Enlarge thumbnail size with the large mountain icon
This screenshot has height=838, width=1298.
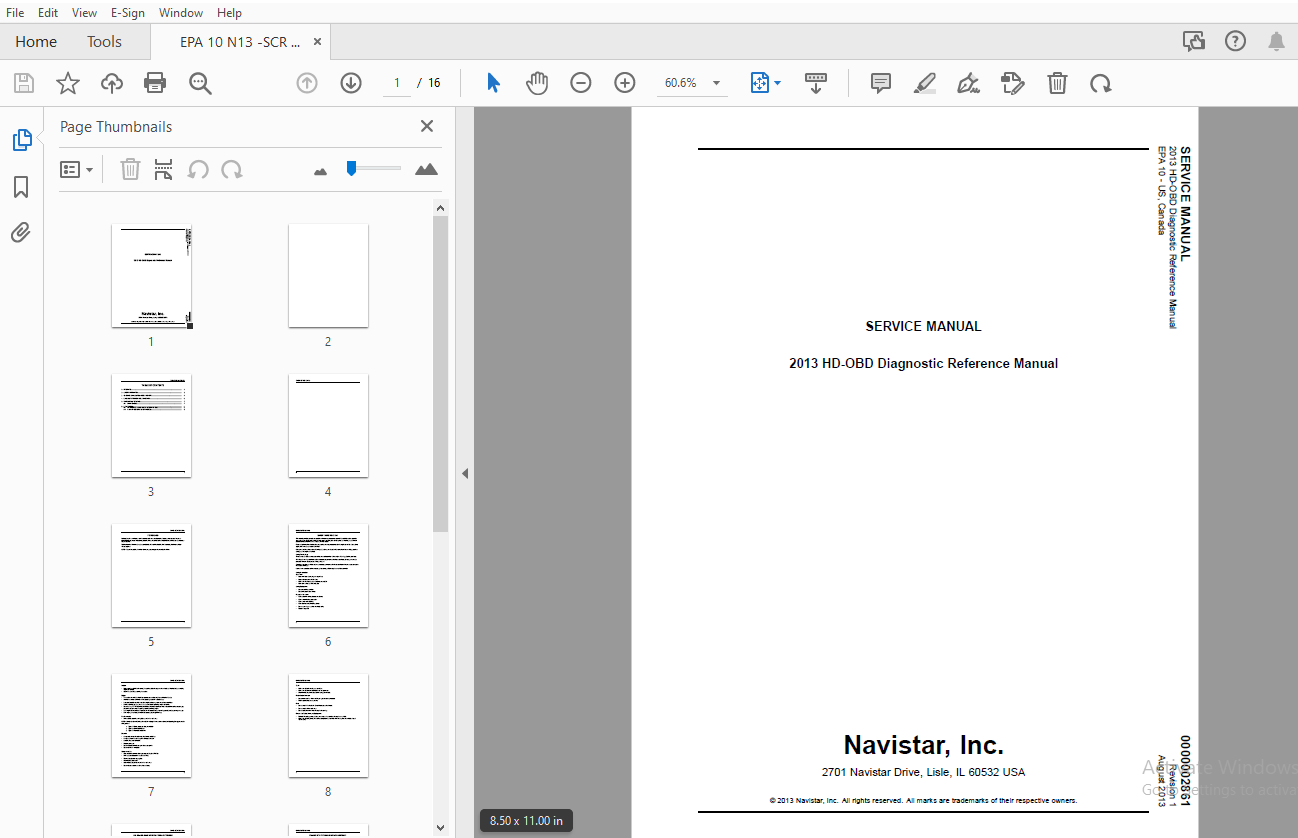click(x=427, y=169)
